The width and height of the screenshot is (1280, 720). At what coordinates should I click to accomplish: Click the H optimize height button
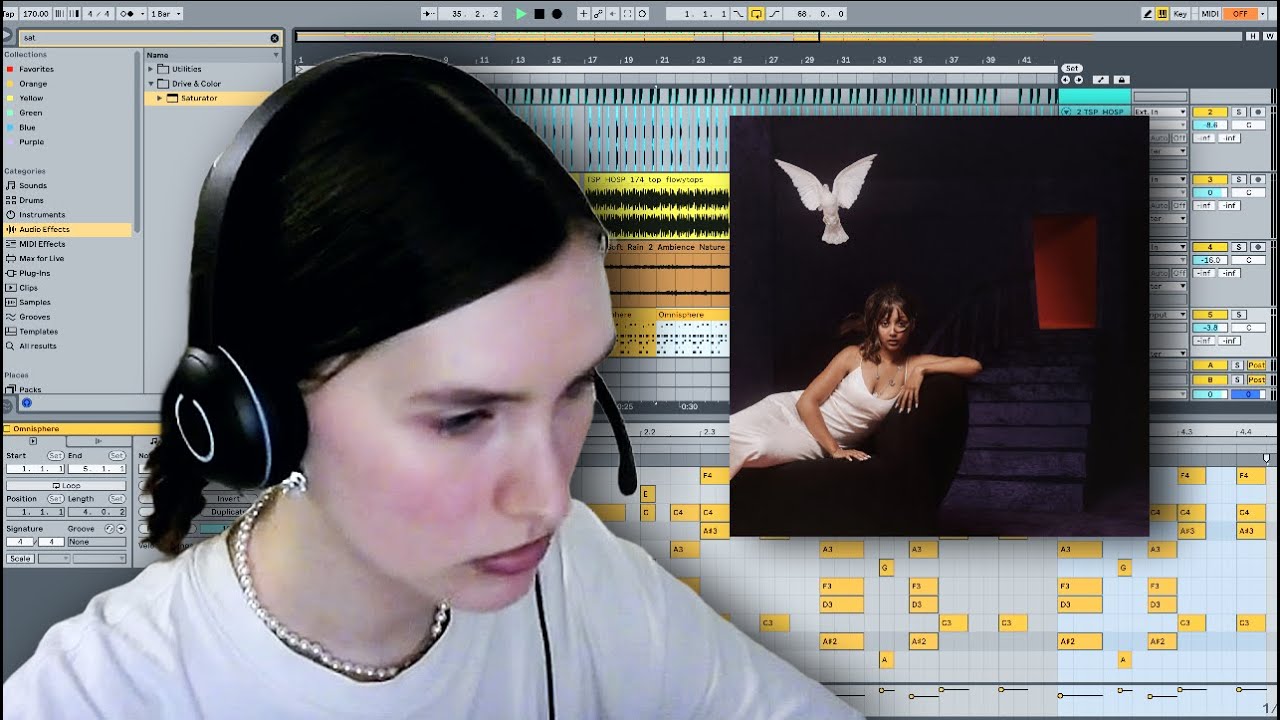[1253, 36]
